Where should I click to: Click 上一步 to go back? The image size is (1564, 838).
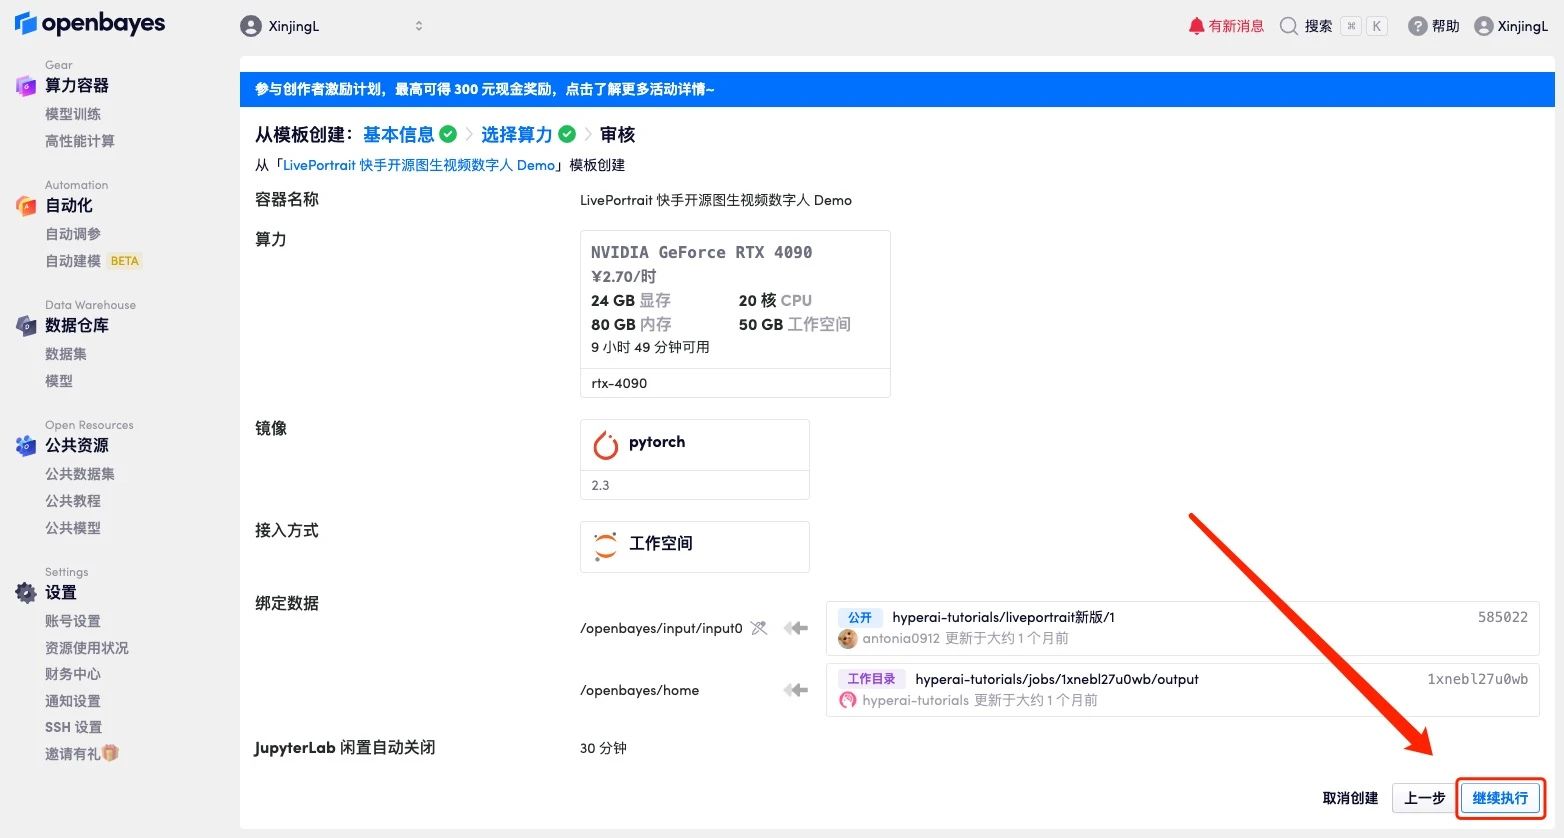click(x=1425, y=798)
